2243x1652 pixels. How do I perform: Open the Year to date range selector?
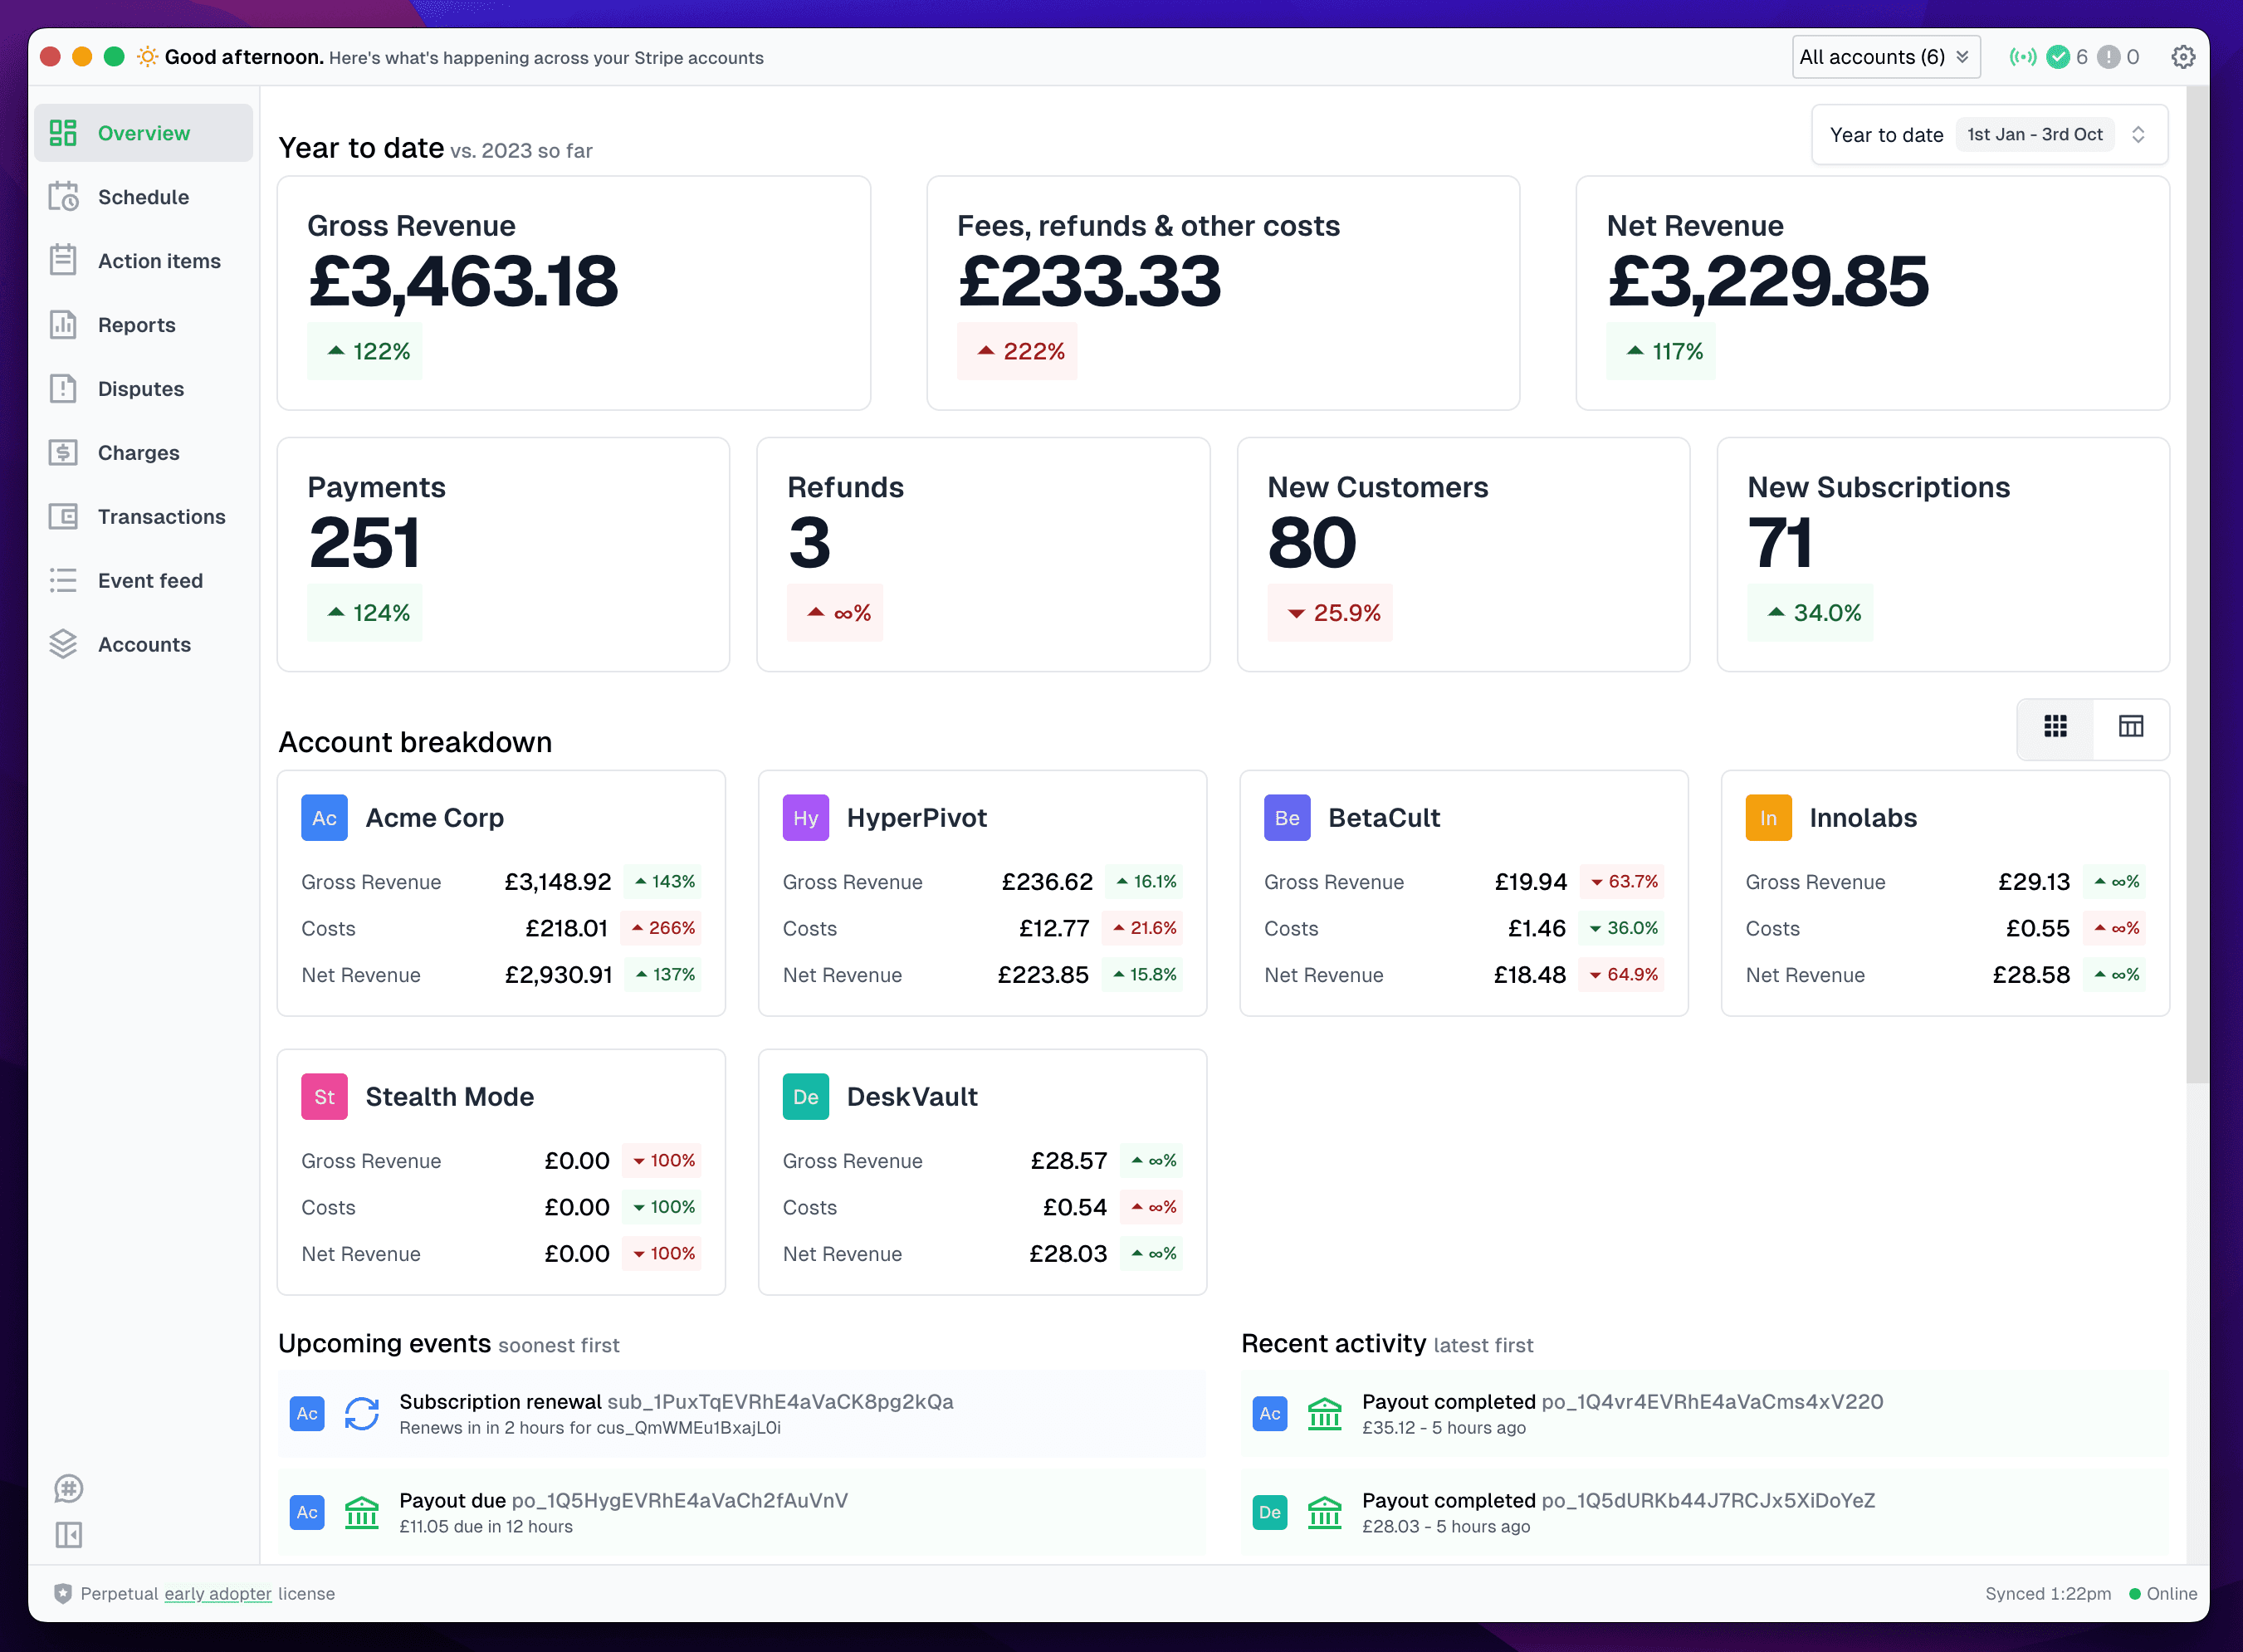point(1989,135)
